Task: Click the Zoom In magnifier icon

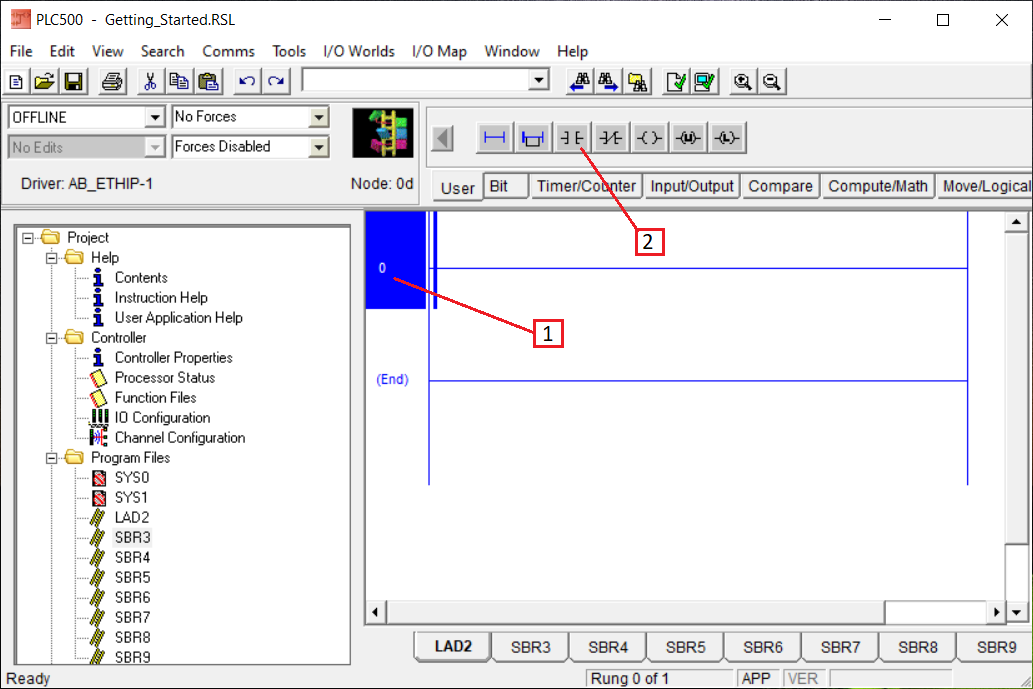Action: point(743,82)
